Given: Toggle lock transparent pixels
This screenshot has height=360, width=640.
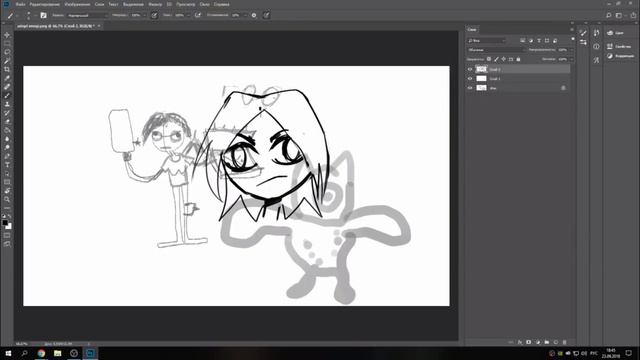Looking at the screenshot, I should (489, 59).
